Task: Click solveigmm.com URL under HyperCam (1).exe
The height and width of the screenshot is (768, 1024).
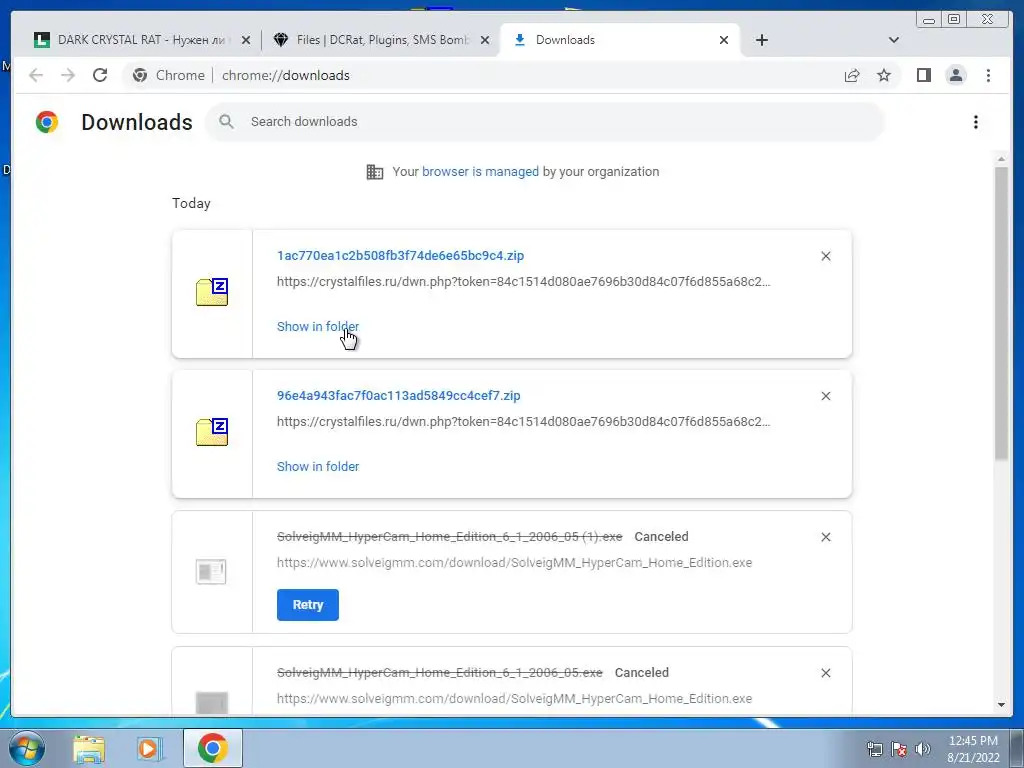Action: (515, 562)
